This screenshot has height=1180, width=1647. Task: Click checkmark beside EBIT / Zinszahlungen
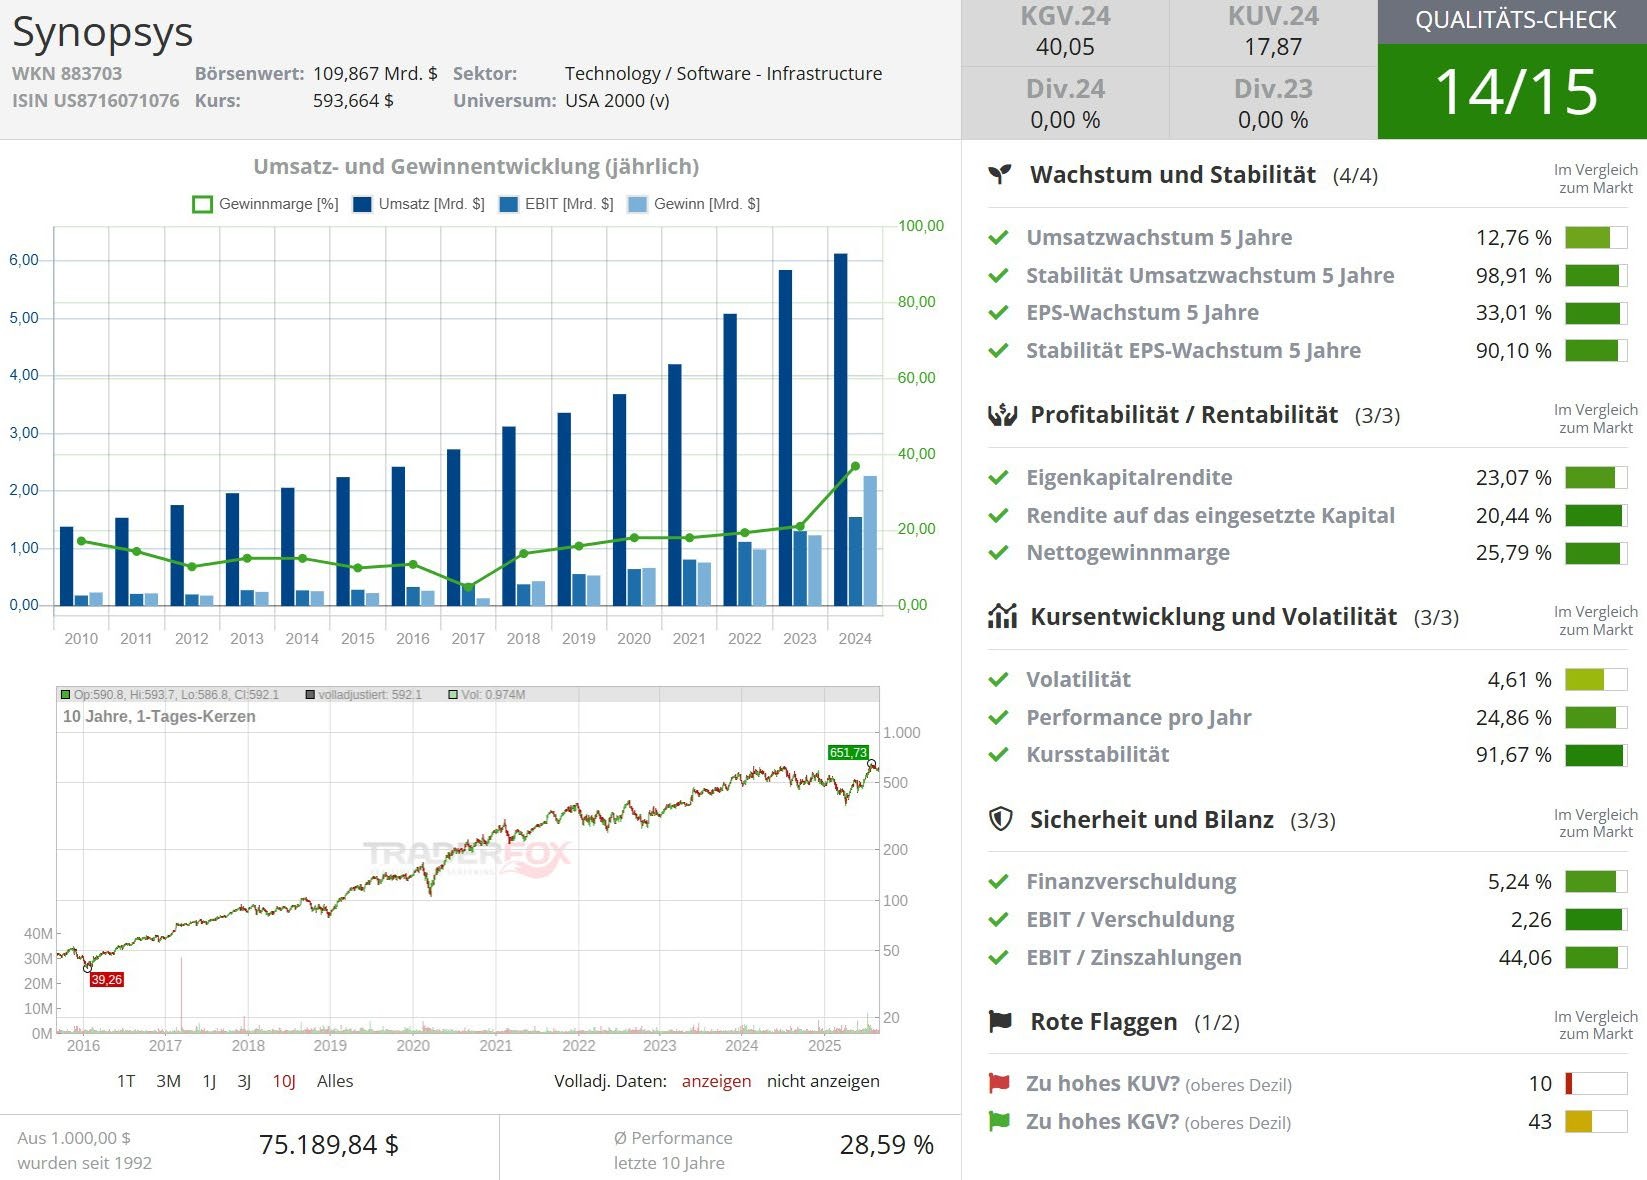tap(998, 957)
